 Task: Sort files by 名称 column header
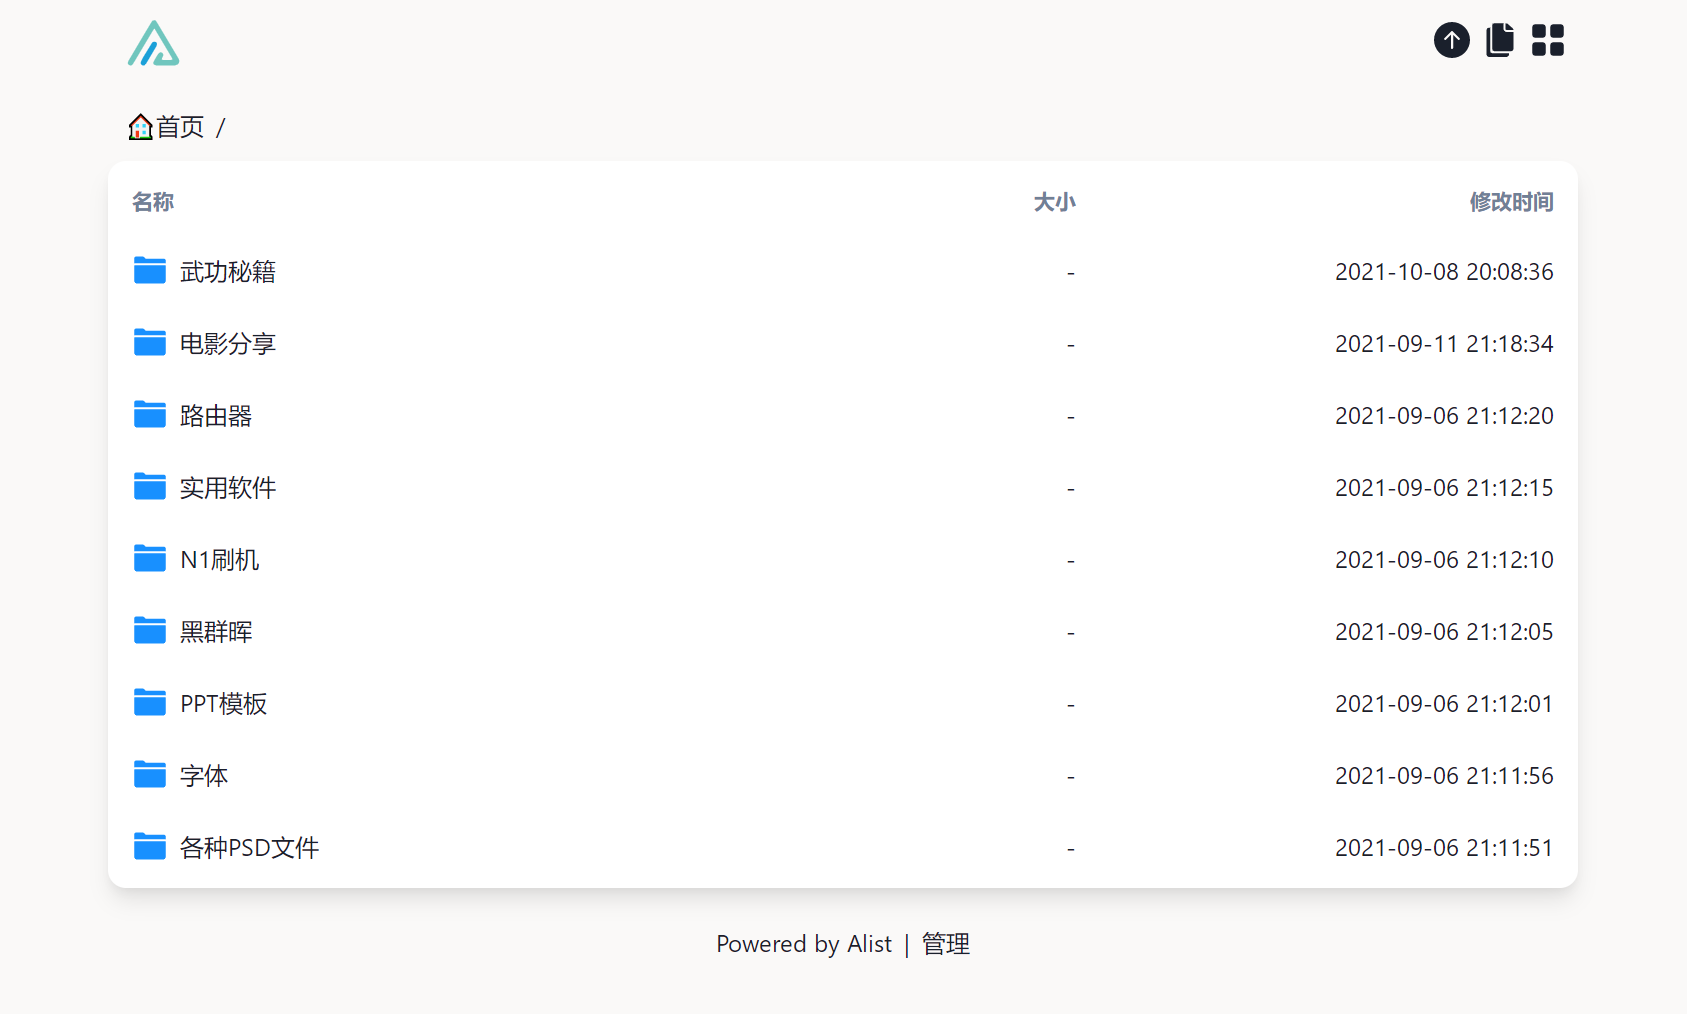[153, 202]
